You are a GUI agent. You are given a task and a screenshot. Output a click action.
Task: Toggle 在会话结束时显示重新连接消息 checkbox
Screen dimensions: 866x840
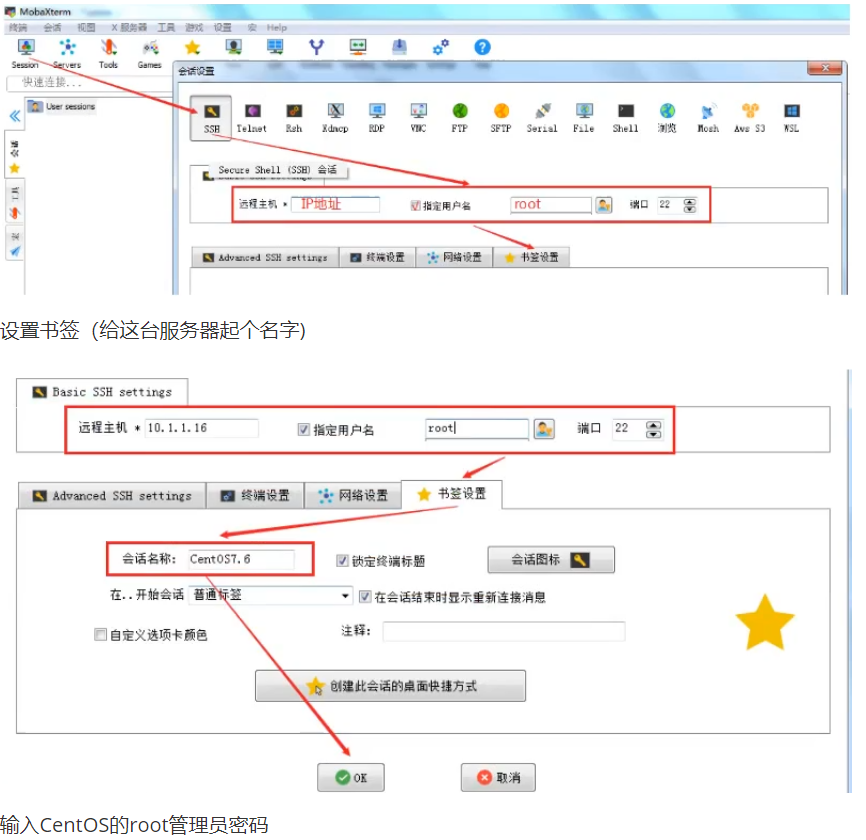click(x=365, y=596)
